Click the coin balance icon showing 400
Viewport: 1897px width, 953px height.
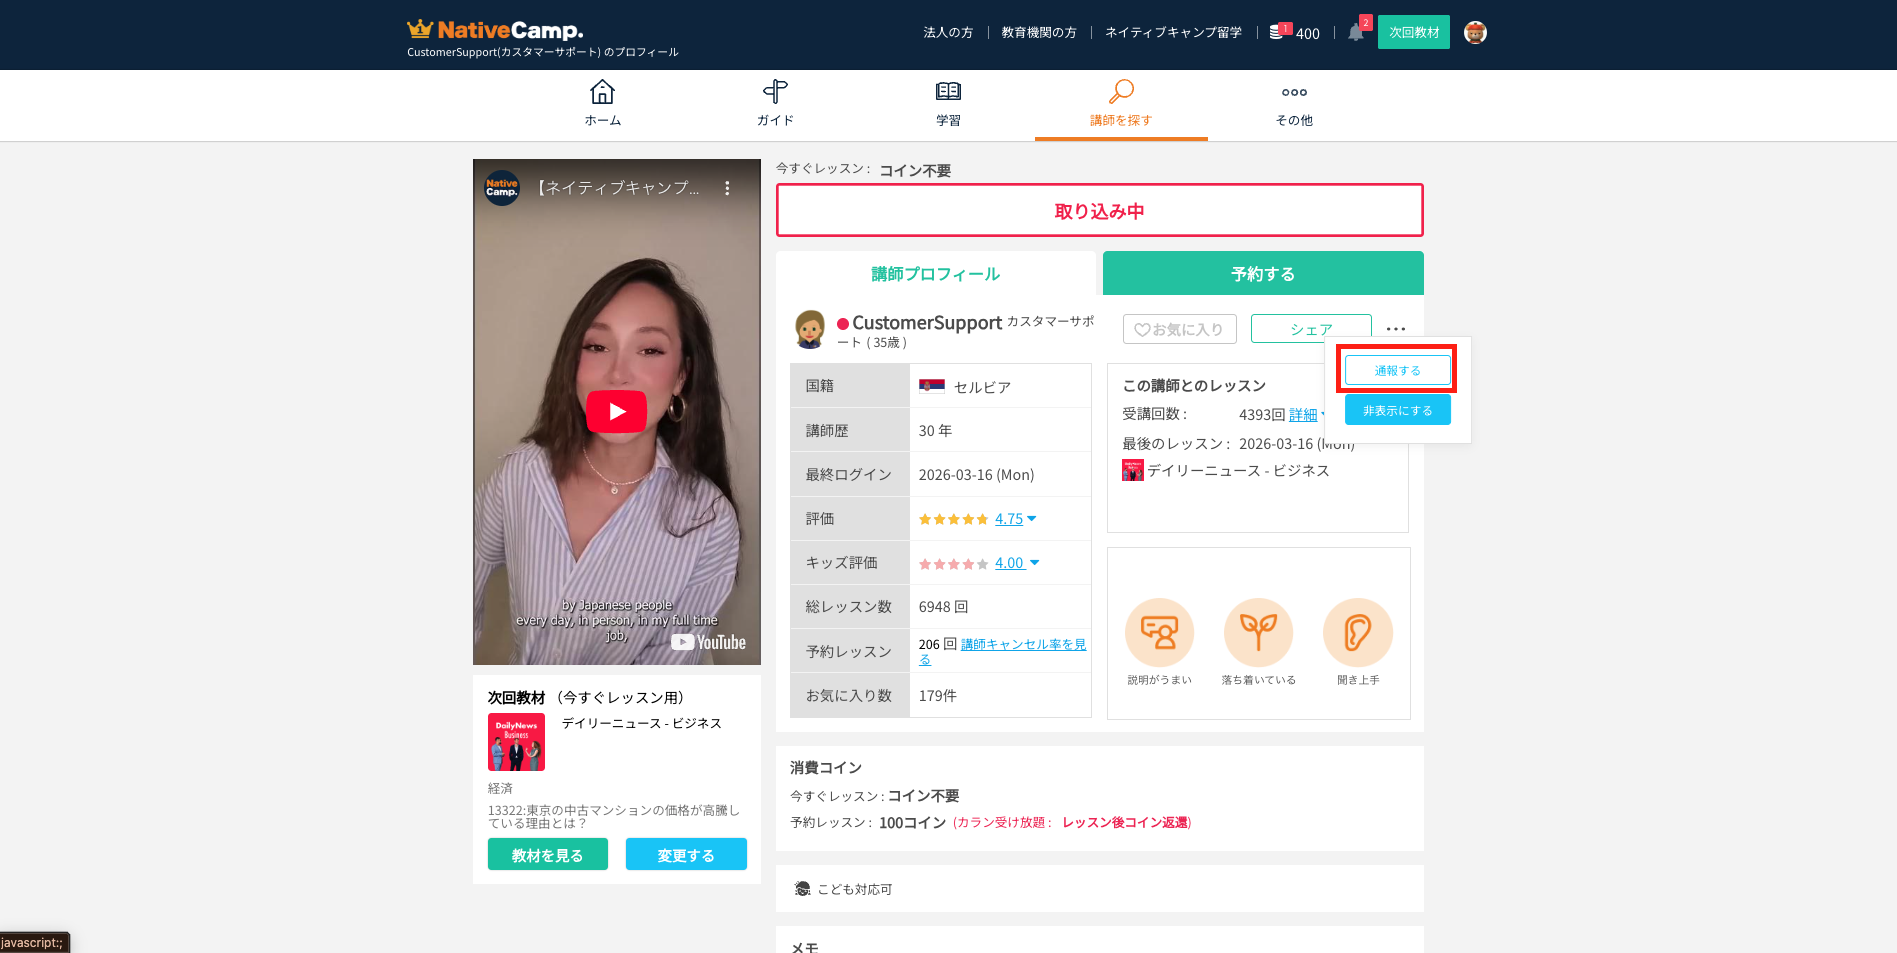coord(1277,33)
